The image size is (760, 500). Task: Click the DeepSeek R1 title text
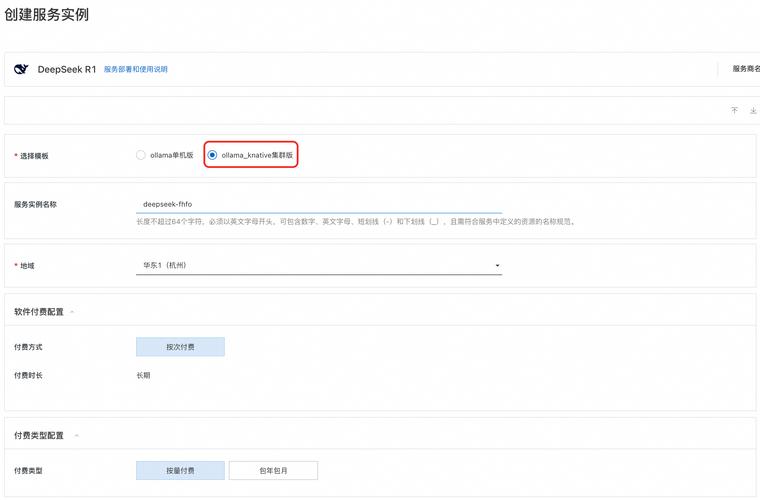click(67, 69)
